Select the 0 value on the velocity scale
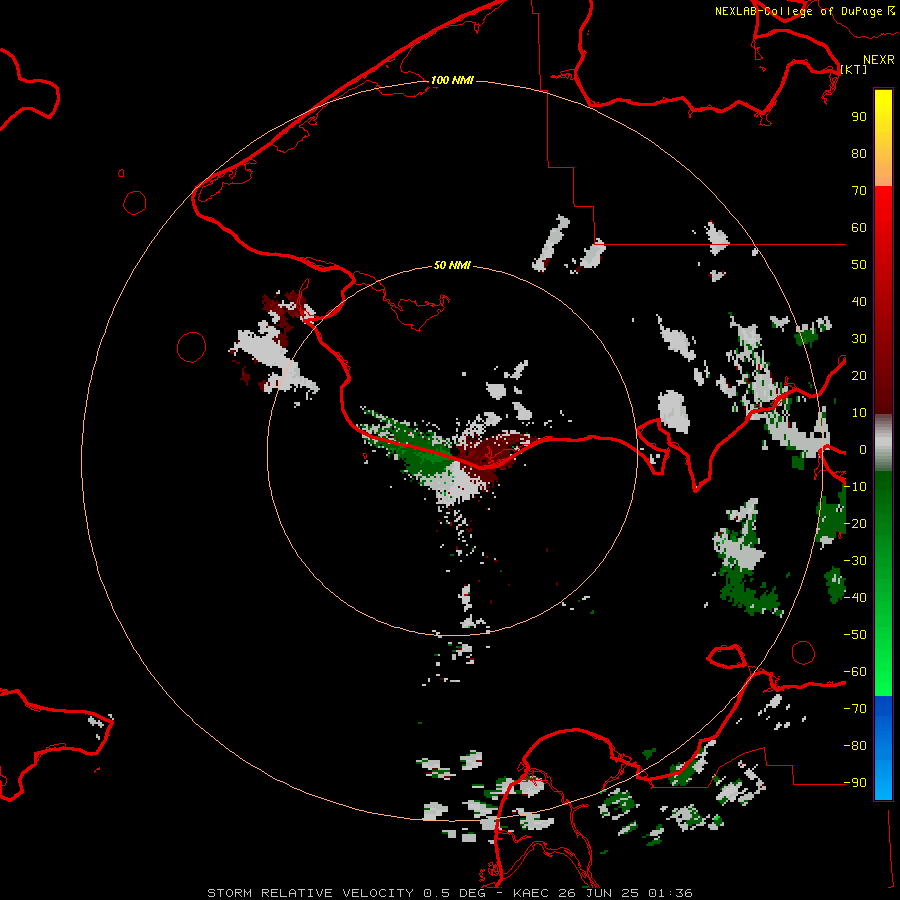Screen dimensions: 900x900 pyautogui.click(x=863, y=449)
